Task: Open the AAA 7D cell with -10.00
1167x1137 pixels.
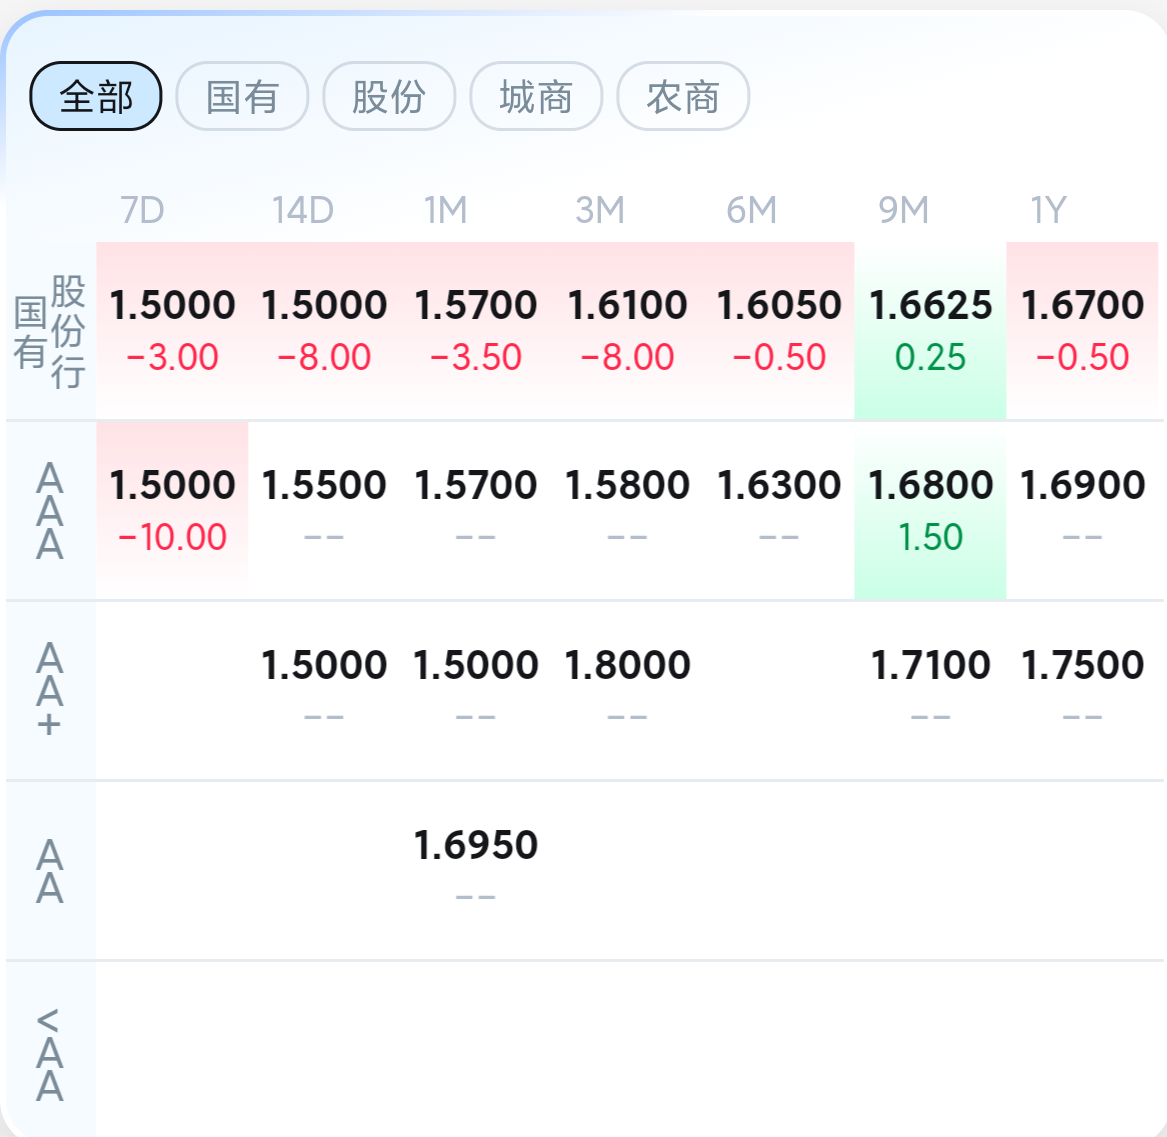Action: coord(172,510)
